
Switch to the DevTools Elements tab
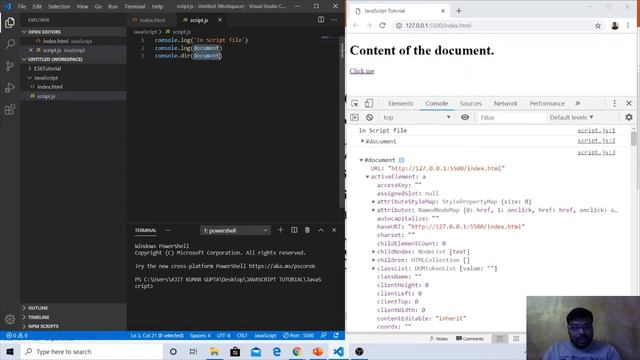click(x=400, y=103)
